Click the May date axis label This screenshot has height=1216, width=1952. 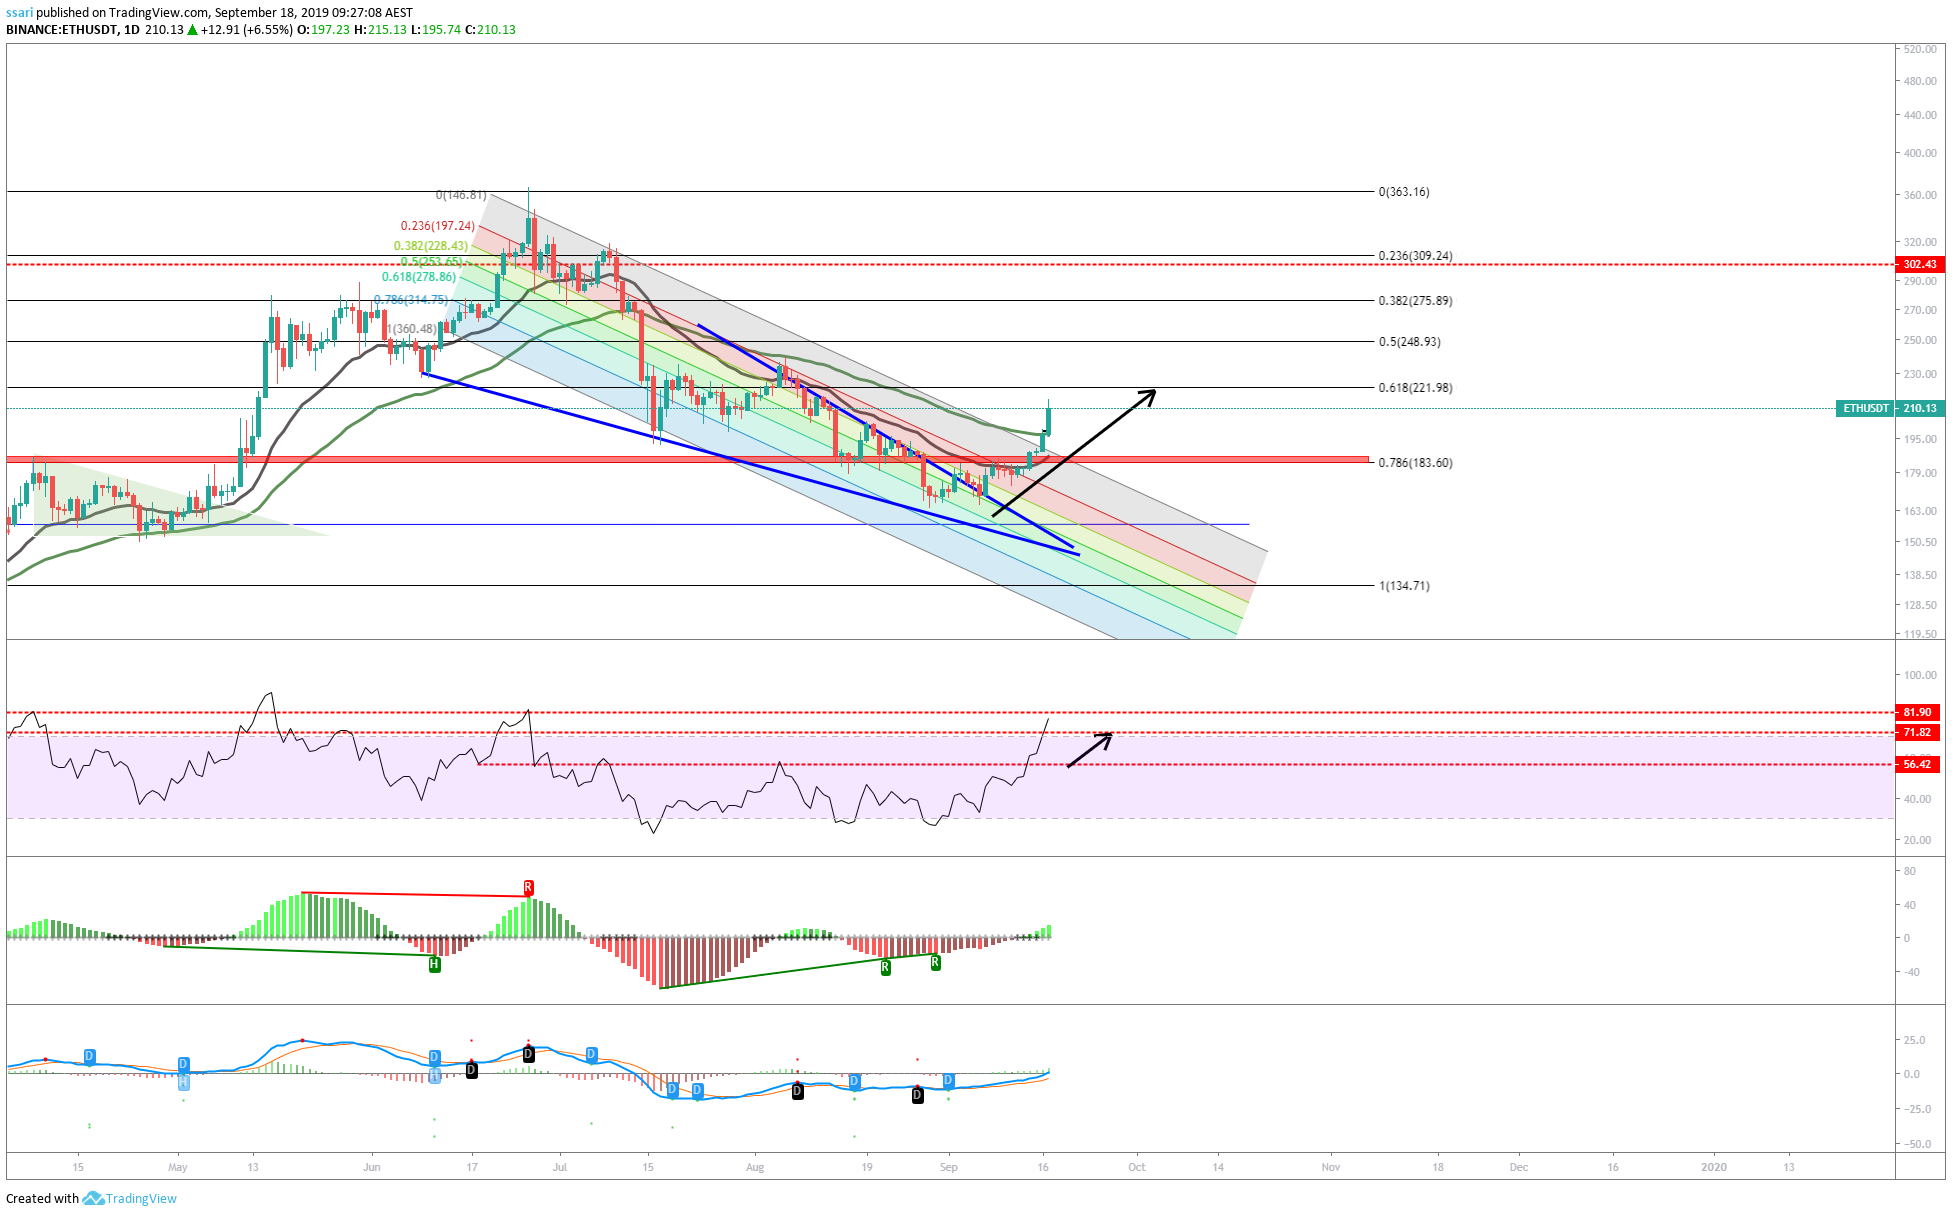click(178, 1167)
